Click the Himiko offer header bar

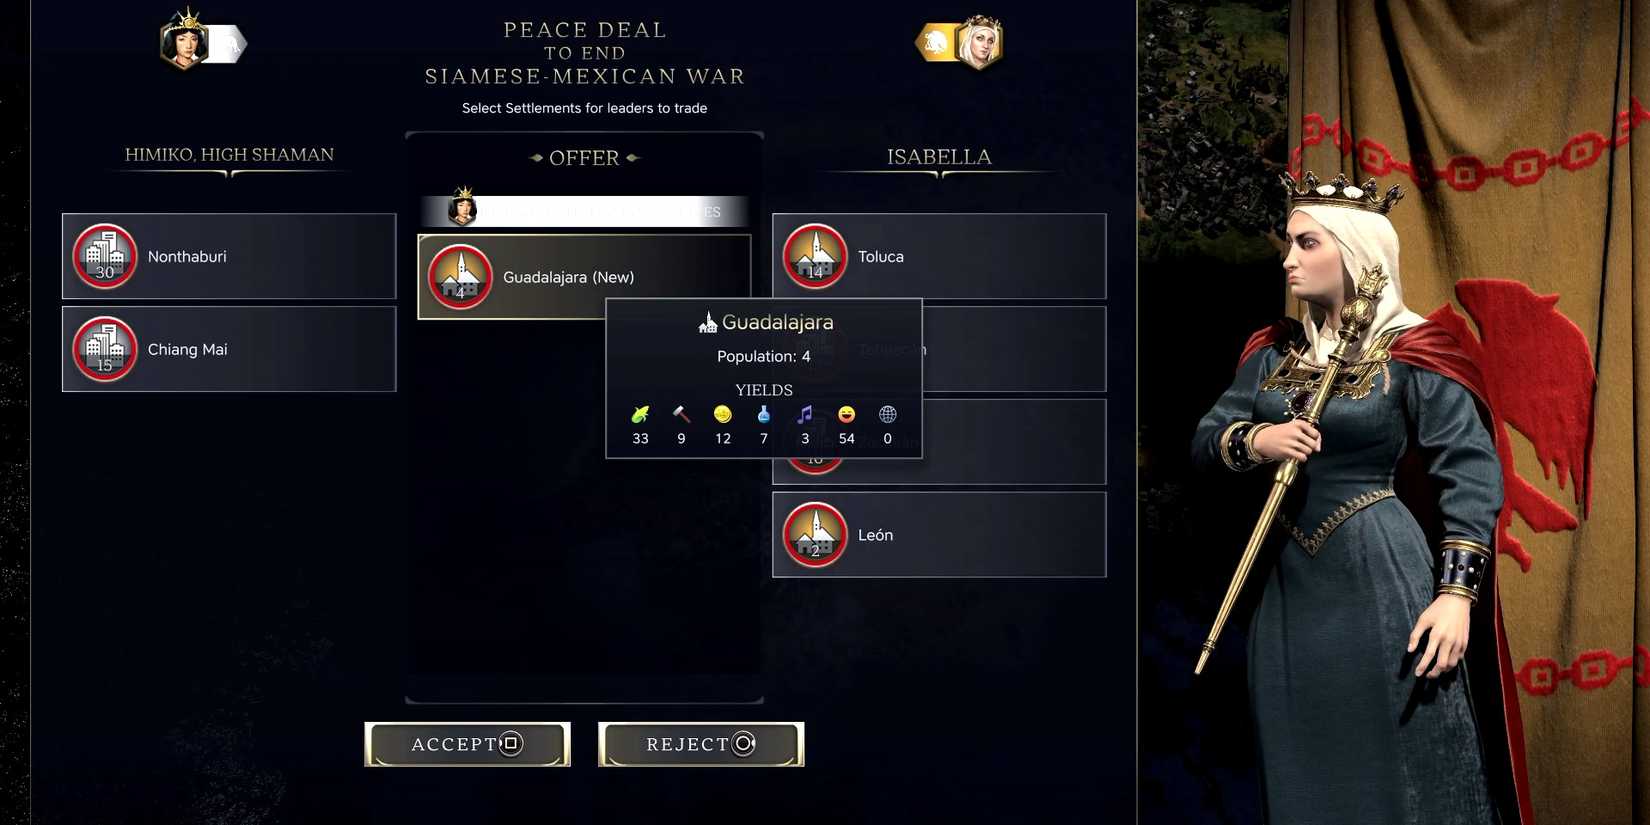pos(585,211)
